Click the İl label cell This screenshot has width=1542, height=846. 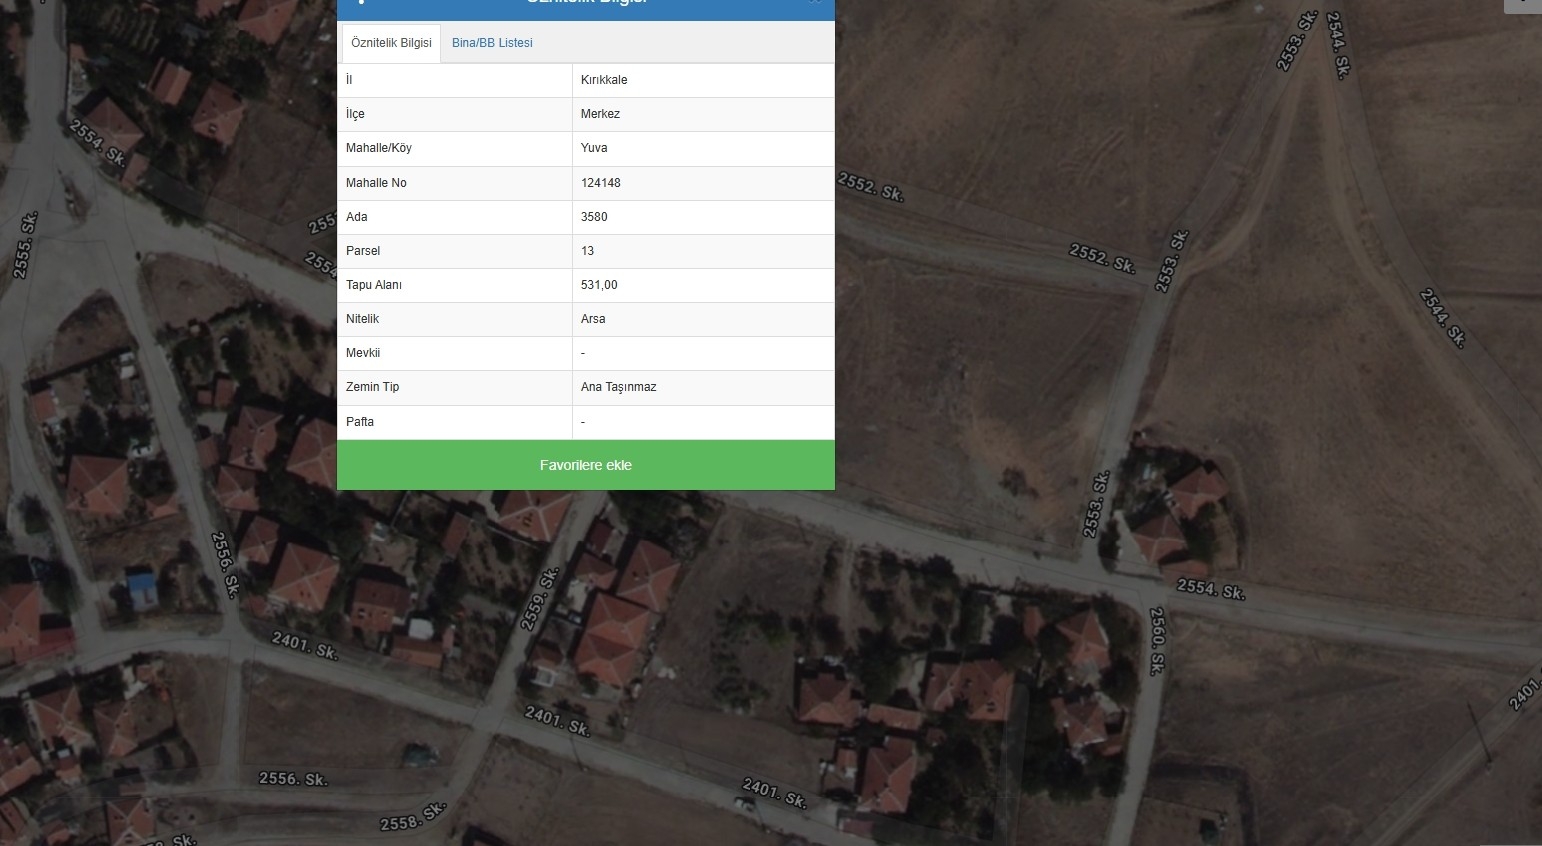pos(455,80)
